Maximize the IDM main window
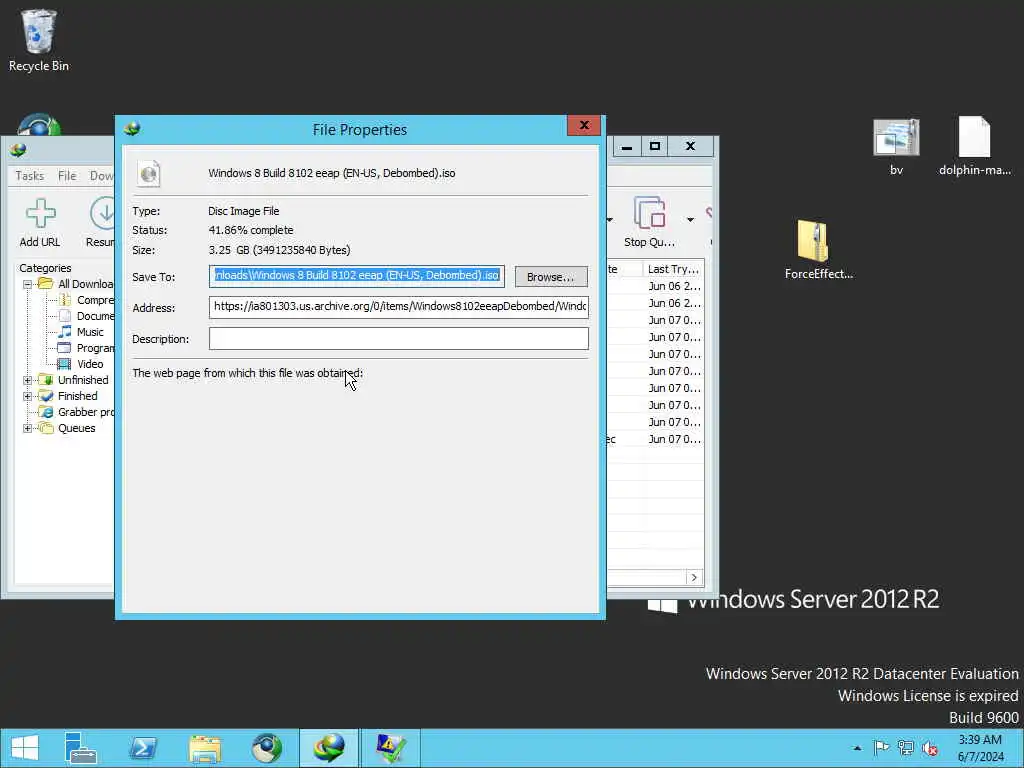Viewport: 1024px width, 768px height. click(655, 147)
